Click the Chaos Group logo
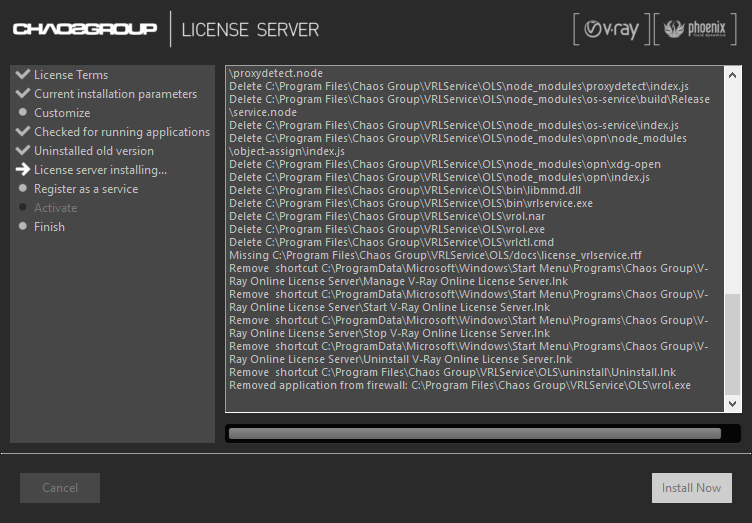752x523 pixels. click(x=85, y=29)
